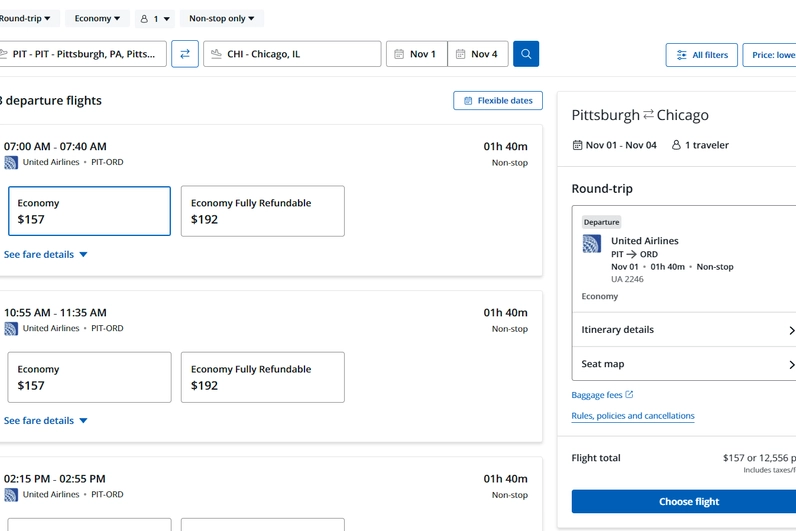The height and width of the screenshot is (531, 796).
Task: Click United Airlines logo on 10:55 AM flight
Action: coord(11,328)
